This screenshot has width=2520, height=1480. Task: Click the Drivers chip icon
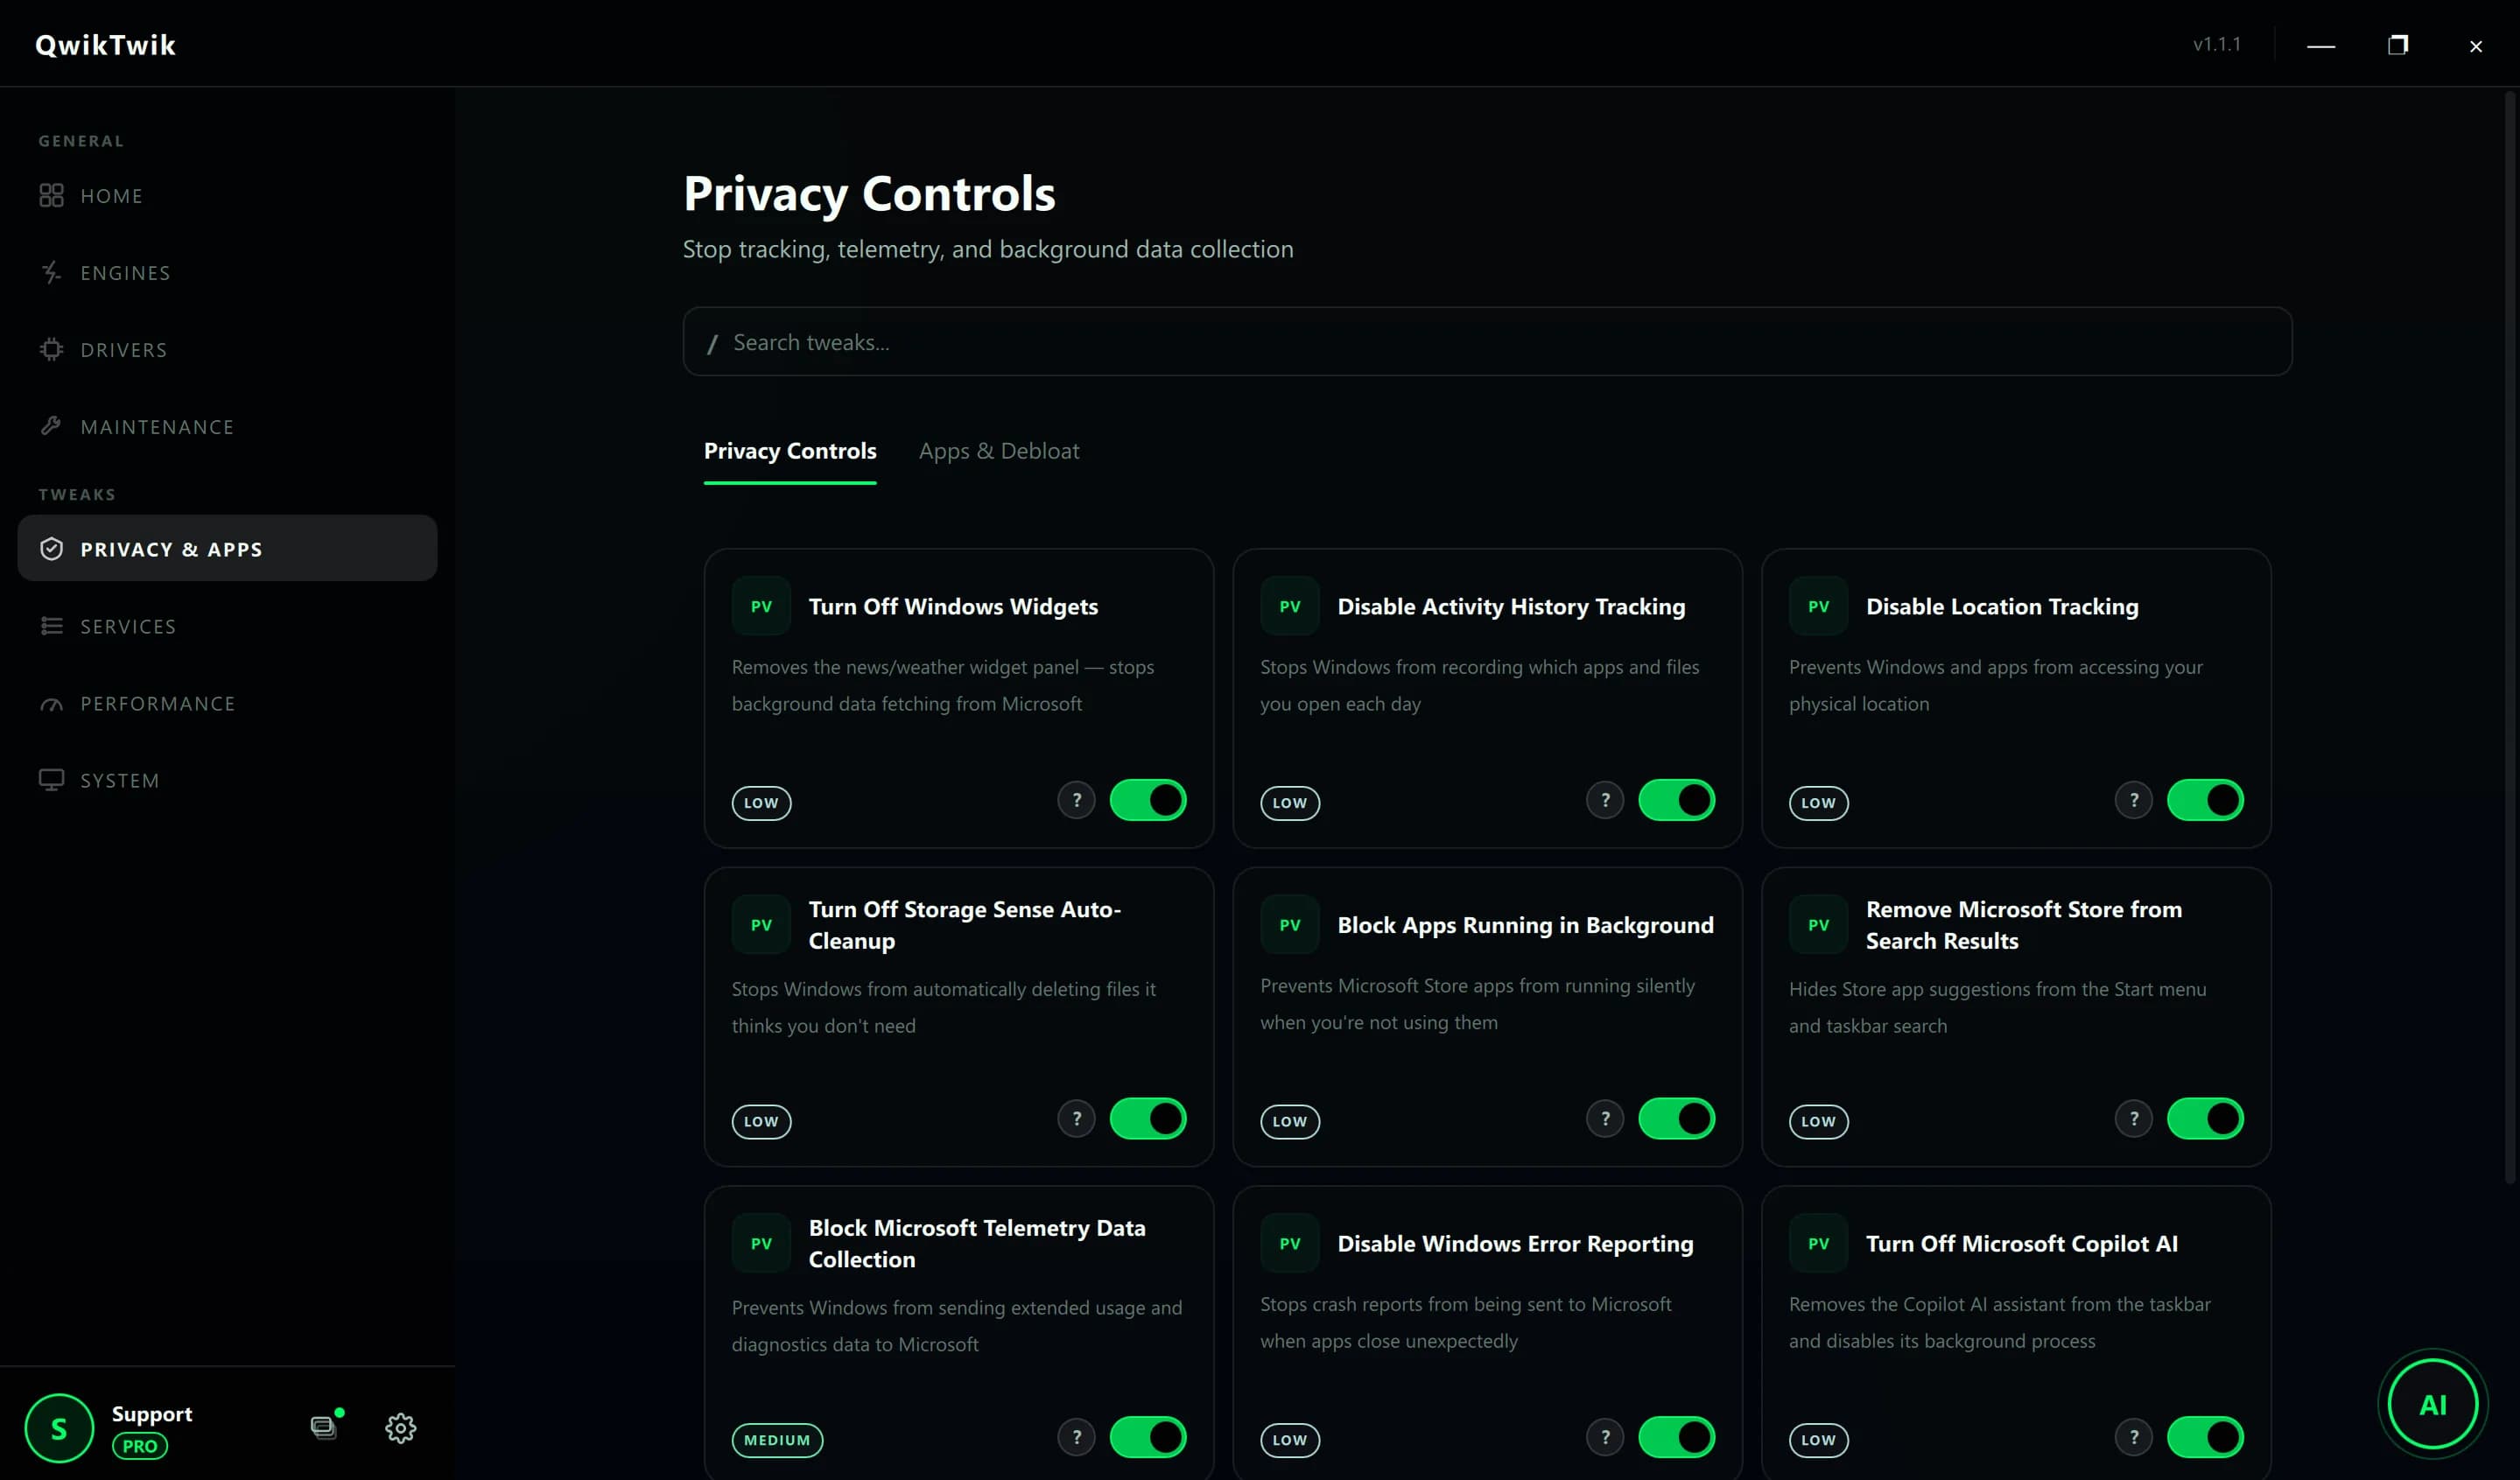pyautogui.click(x=51, y=350)
